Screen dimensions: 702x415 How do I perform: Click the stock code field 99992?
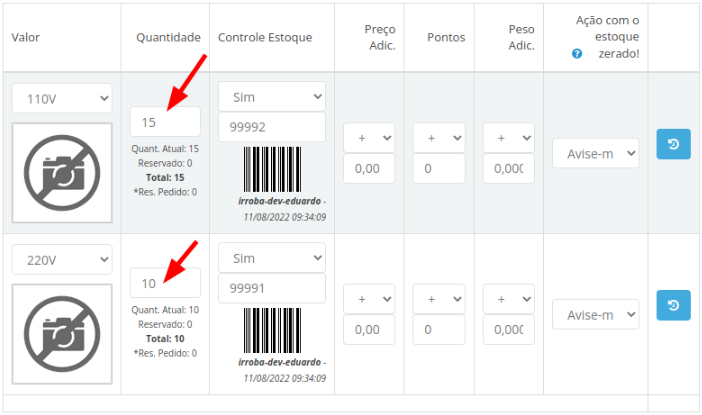pos(272,127)
